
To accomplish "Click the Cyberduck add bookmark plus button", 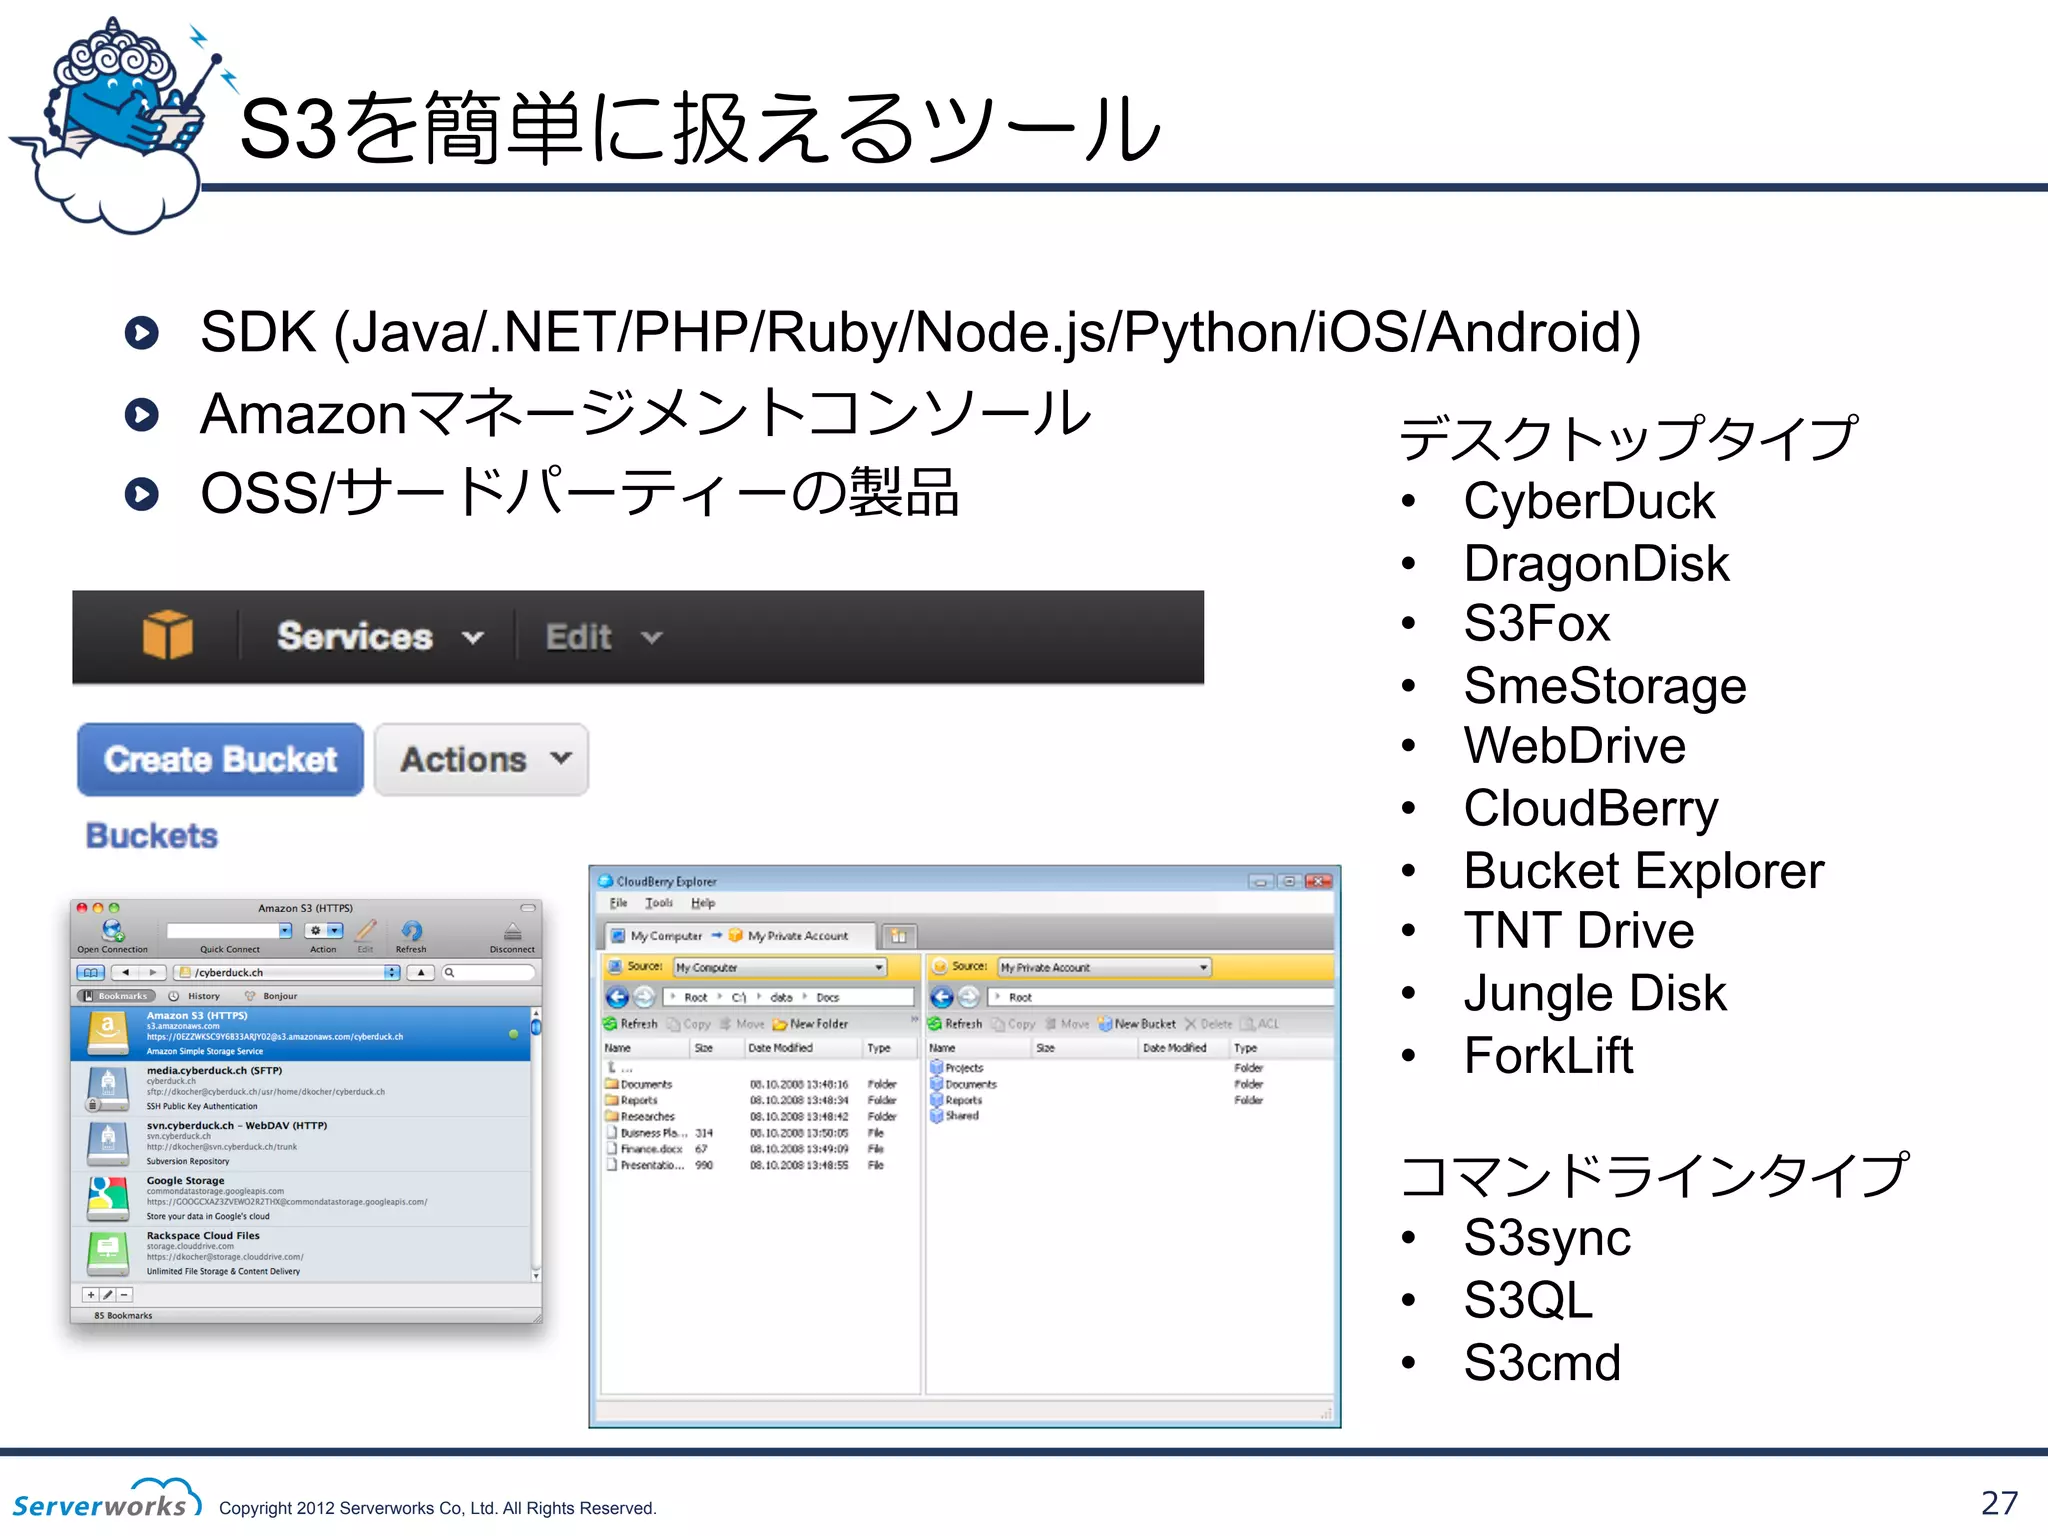I will [x=91, y=1294].
